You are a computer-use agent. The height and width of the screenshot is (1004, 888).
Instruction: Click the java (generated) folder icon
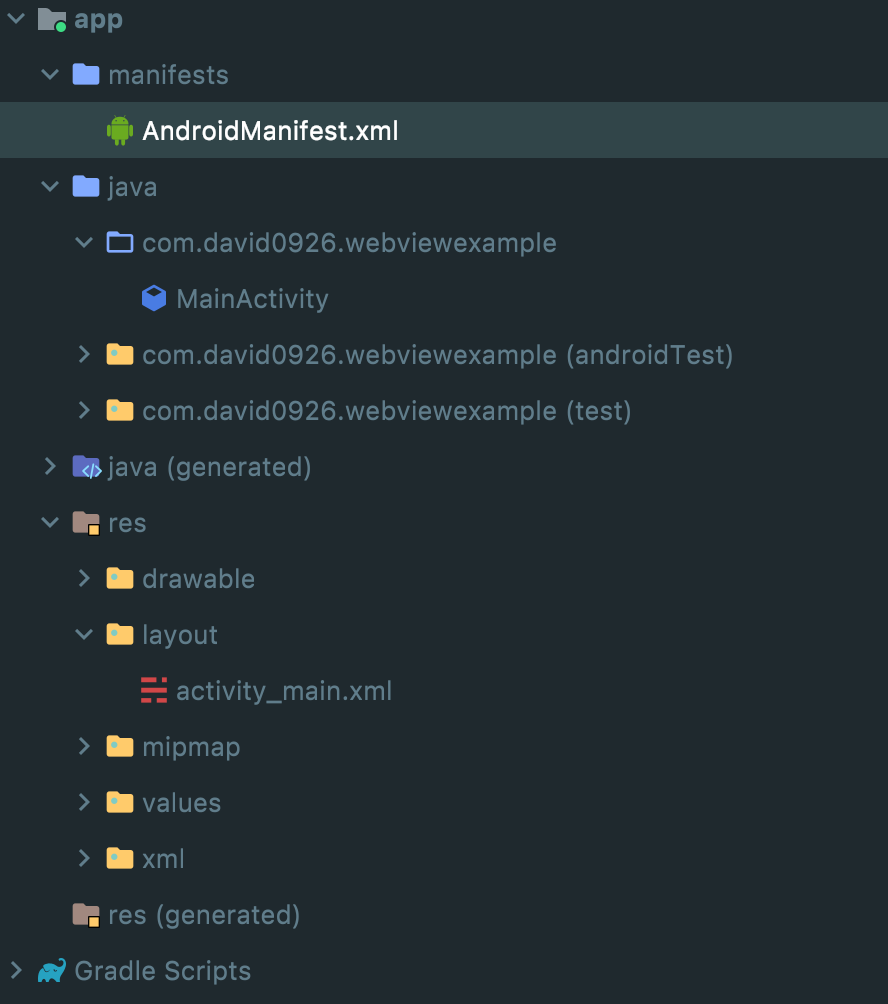pos(86,467)
